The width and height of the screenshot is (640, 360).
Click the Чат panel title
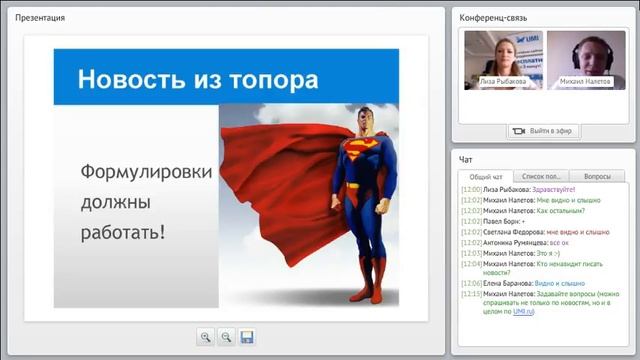click(465, 160)
